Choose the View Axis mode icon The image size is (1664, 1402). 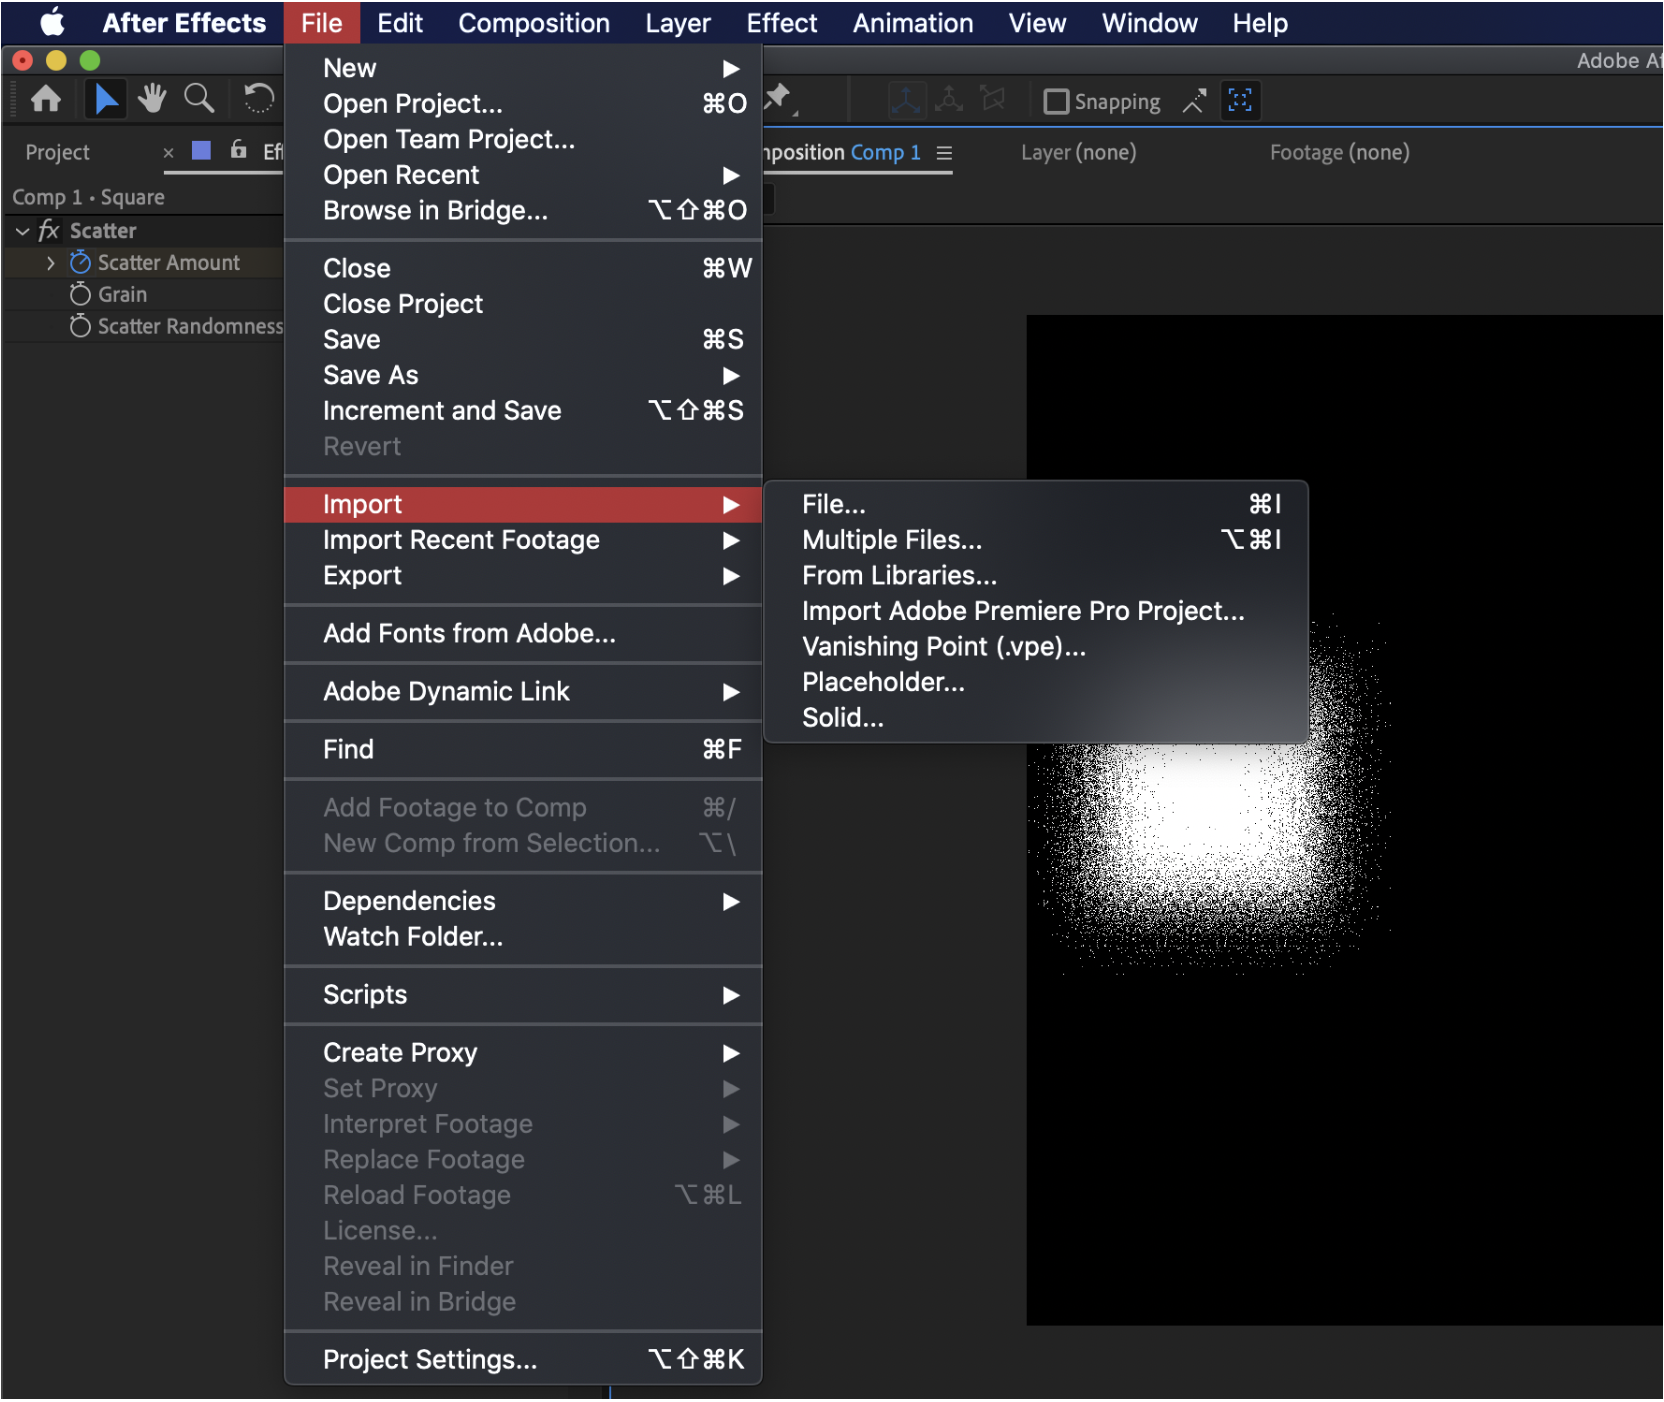[x=992, y=100]
